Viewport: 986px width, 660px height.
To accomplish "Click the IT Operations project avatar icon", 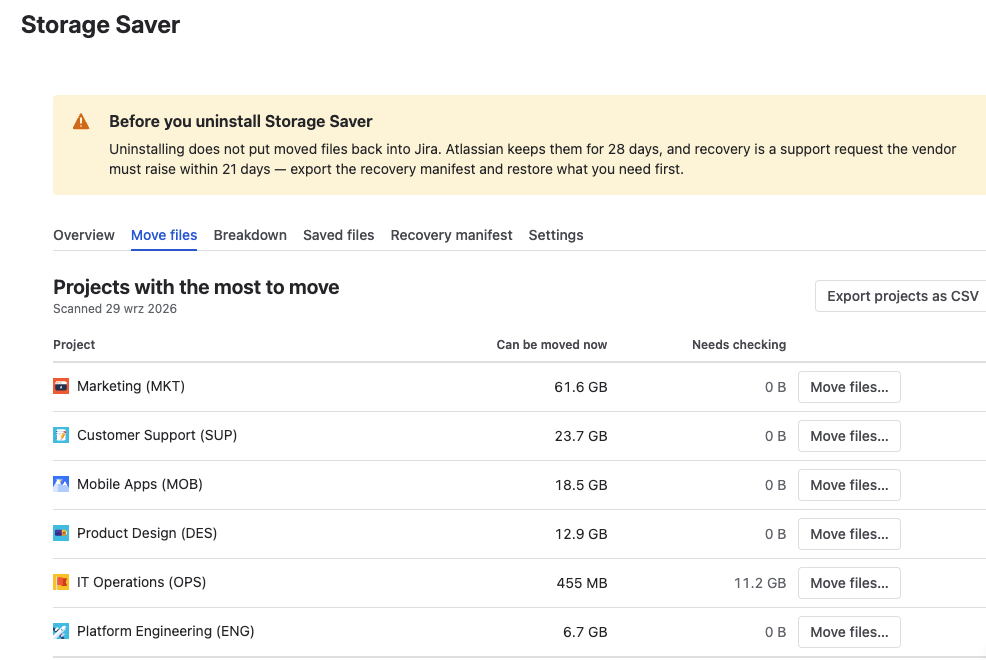I will 61,582.
